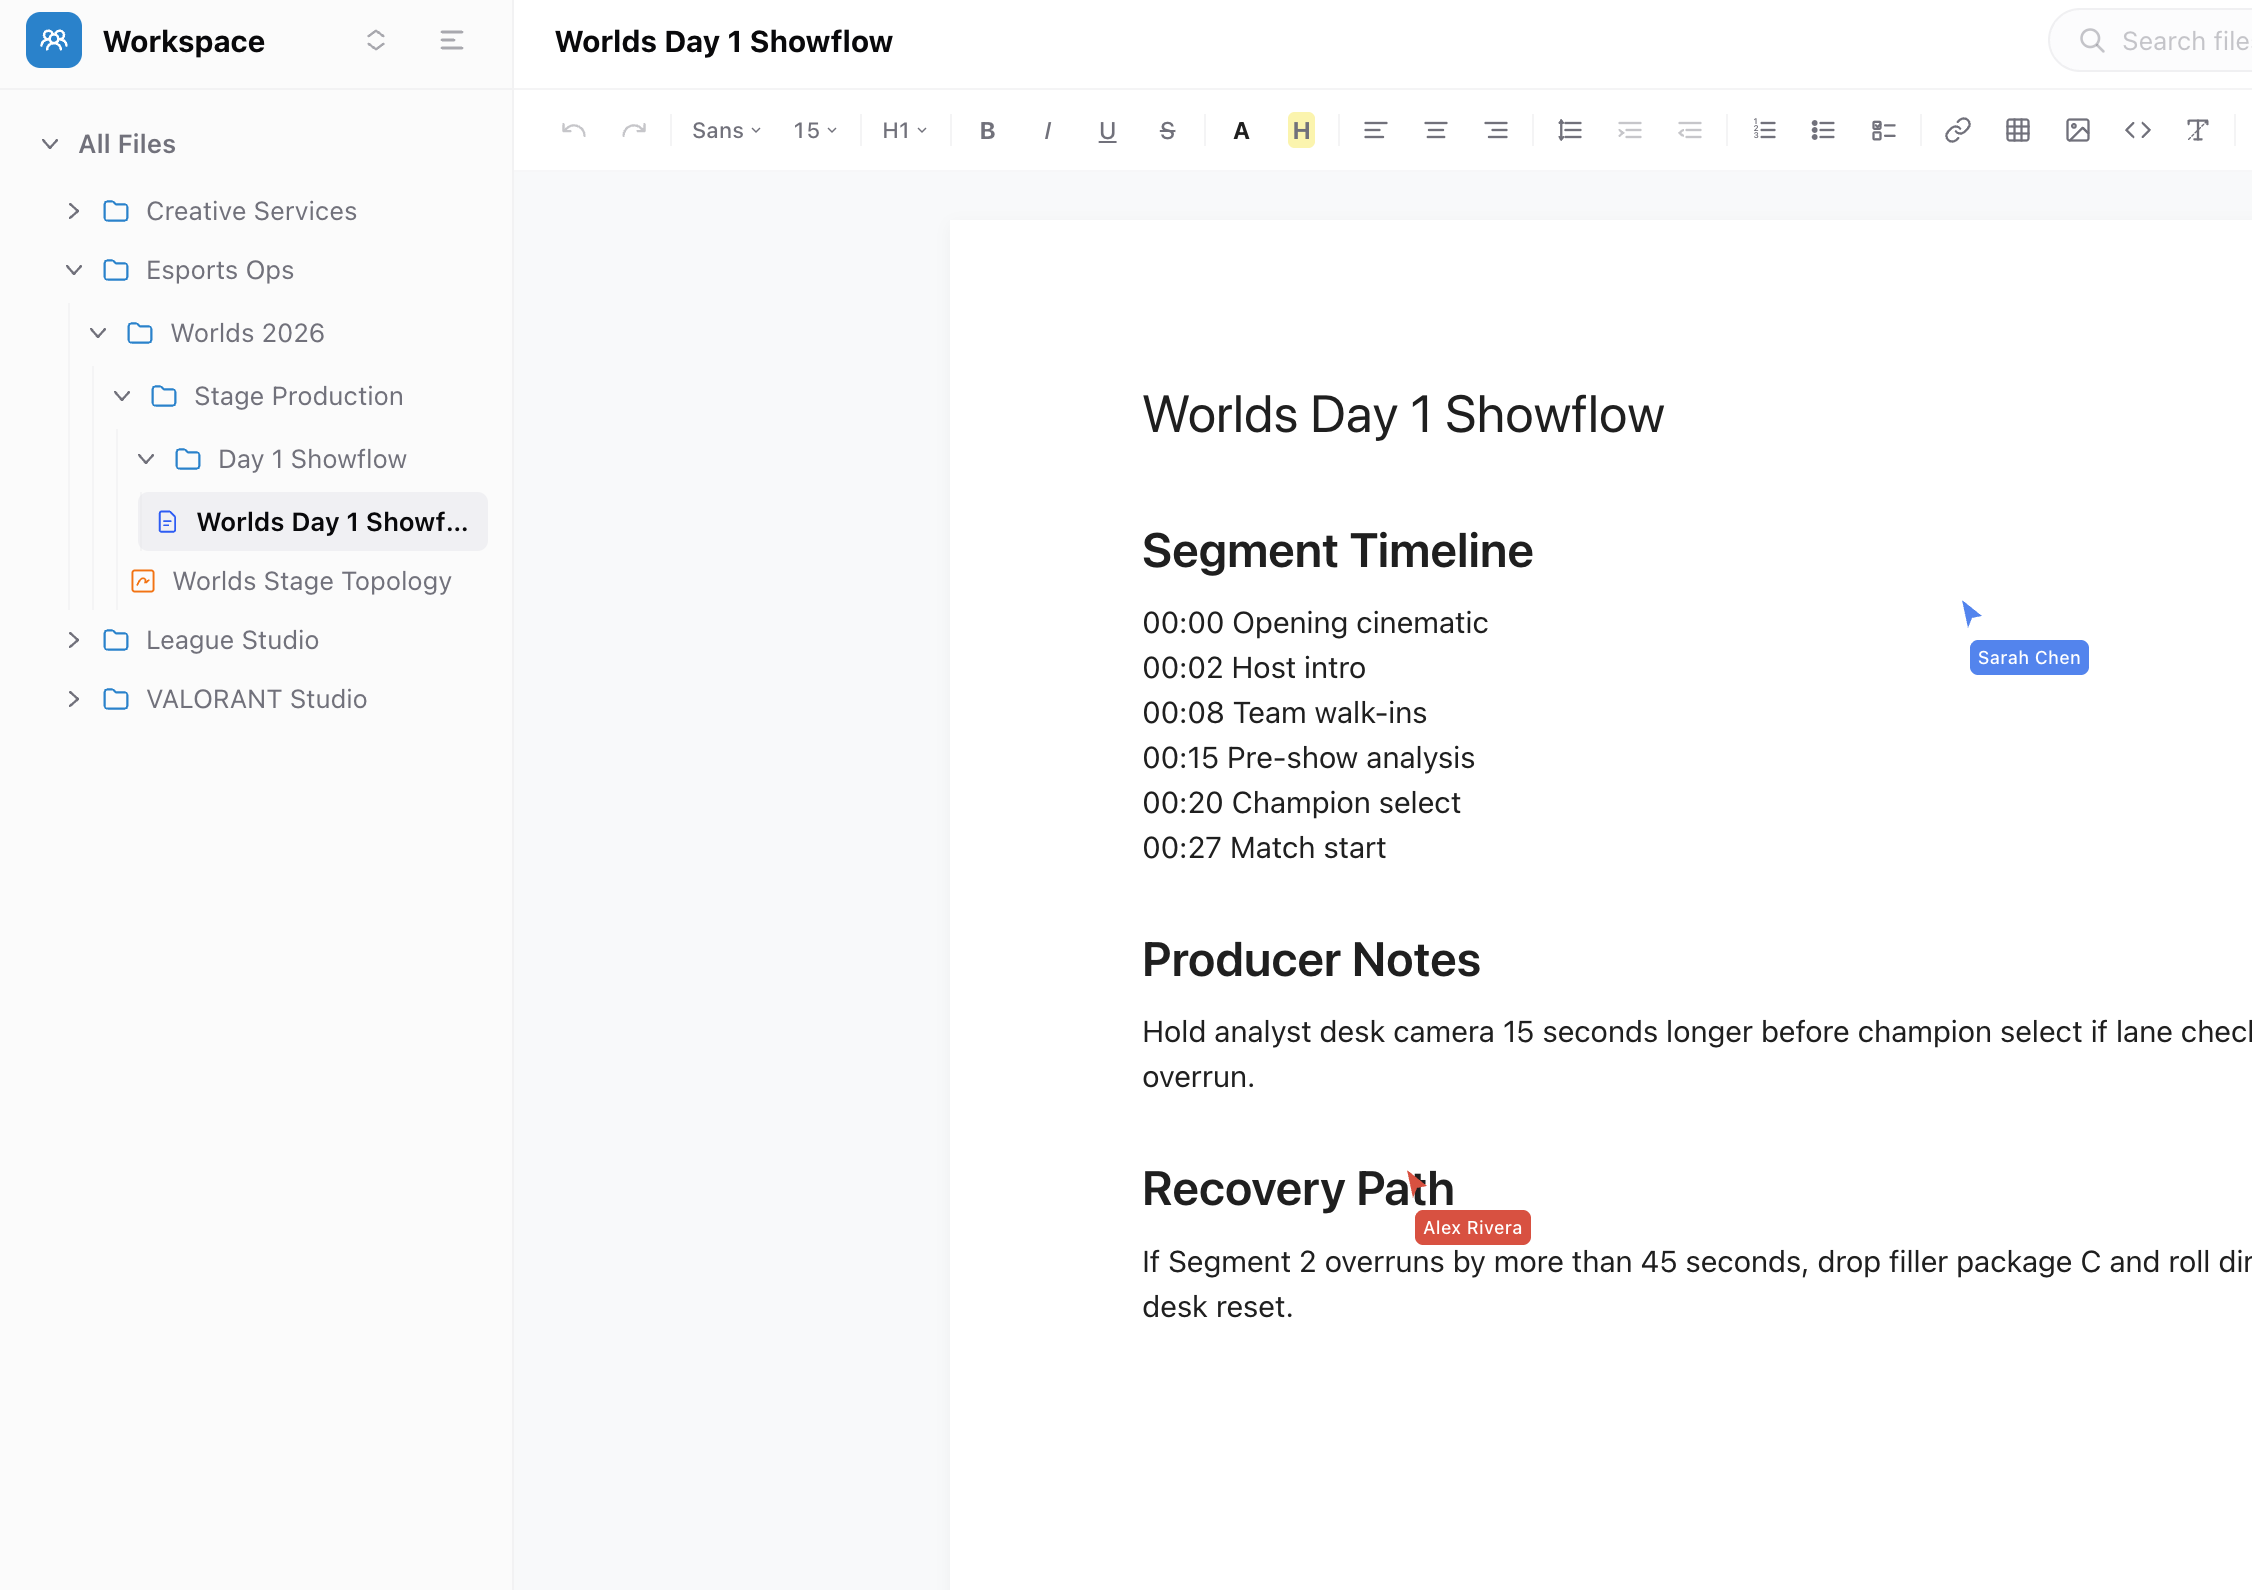Insert a code block icon
This screenshot has width=2252, height=1590.
point(2137,130)
